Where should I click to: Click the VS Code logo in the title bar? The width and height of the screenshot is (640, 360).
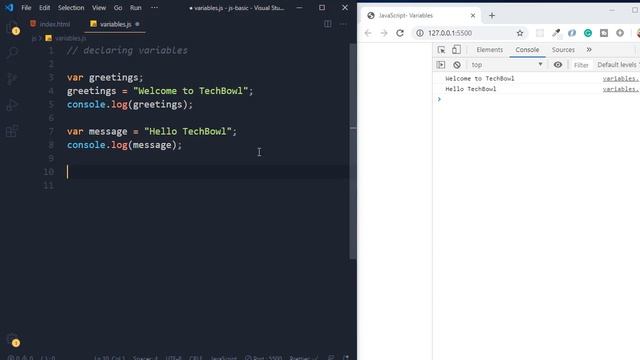[9, 7]
